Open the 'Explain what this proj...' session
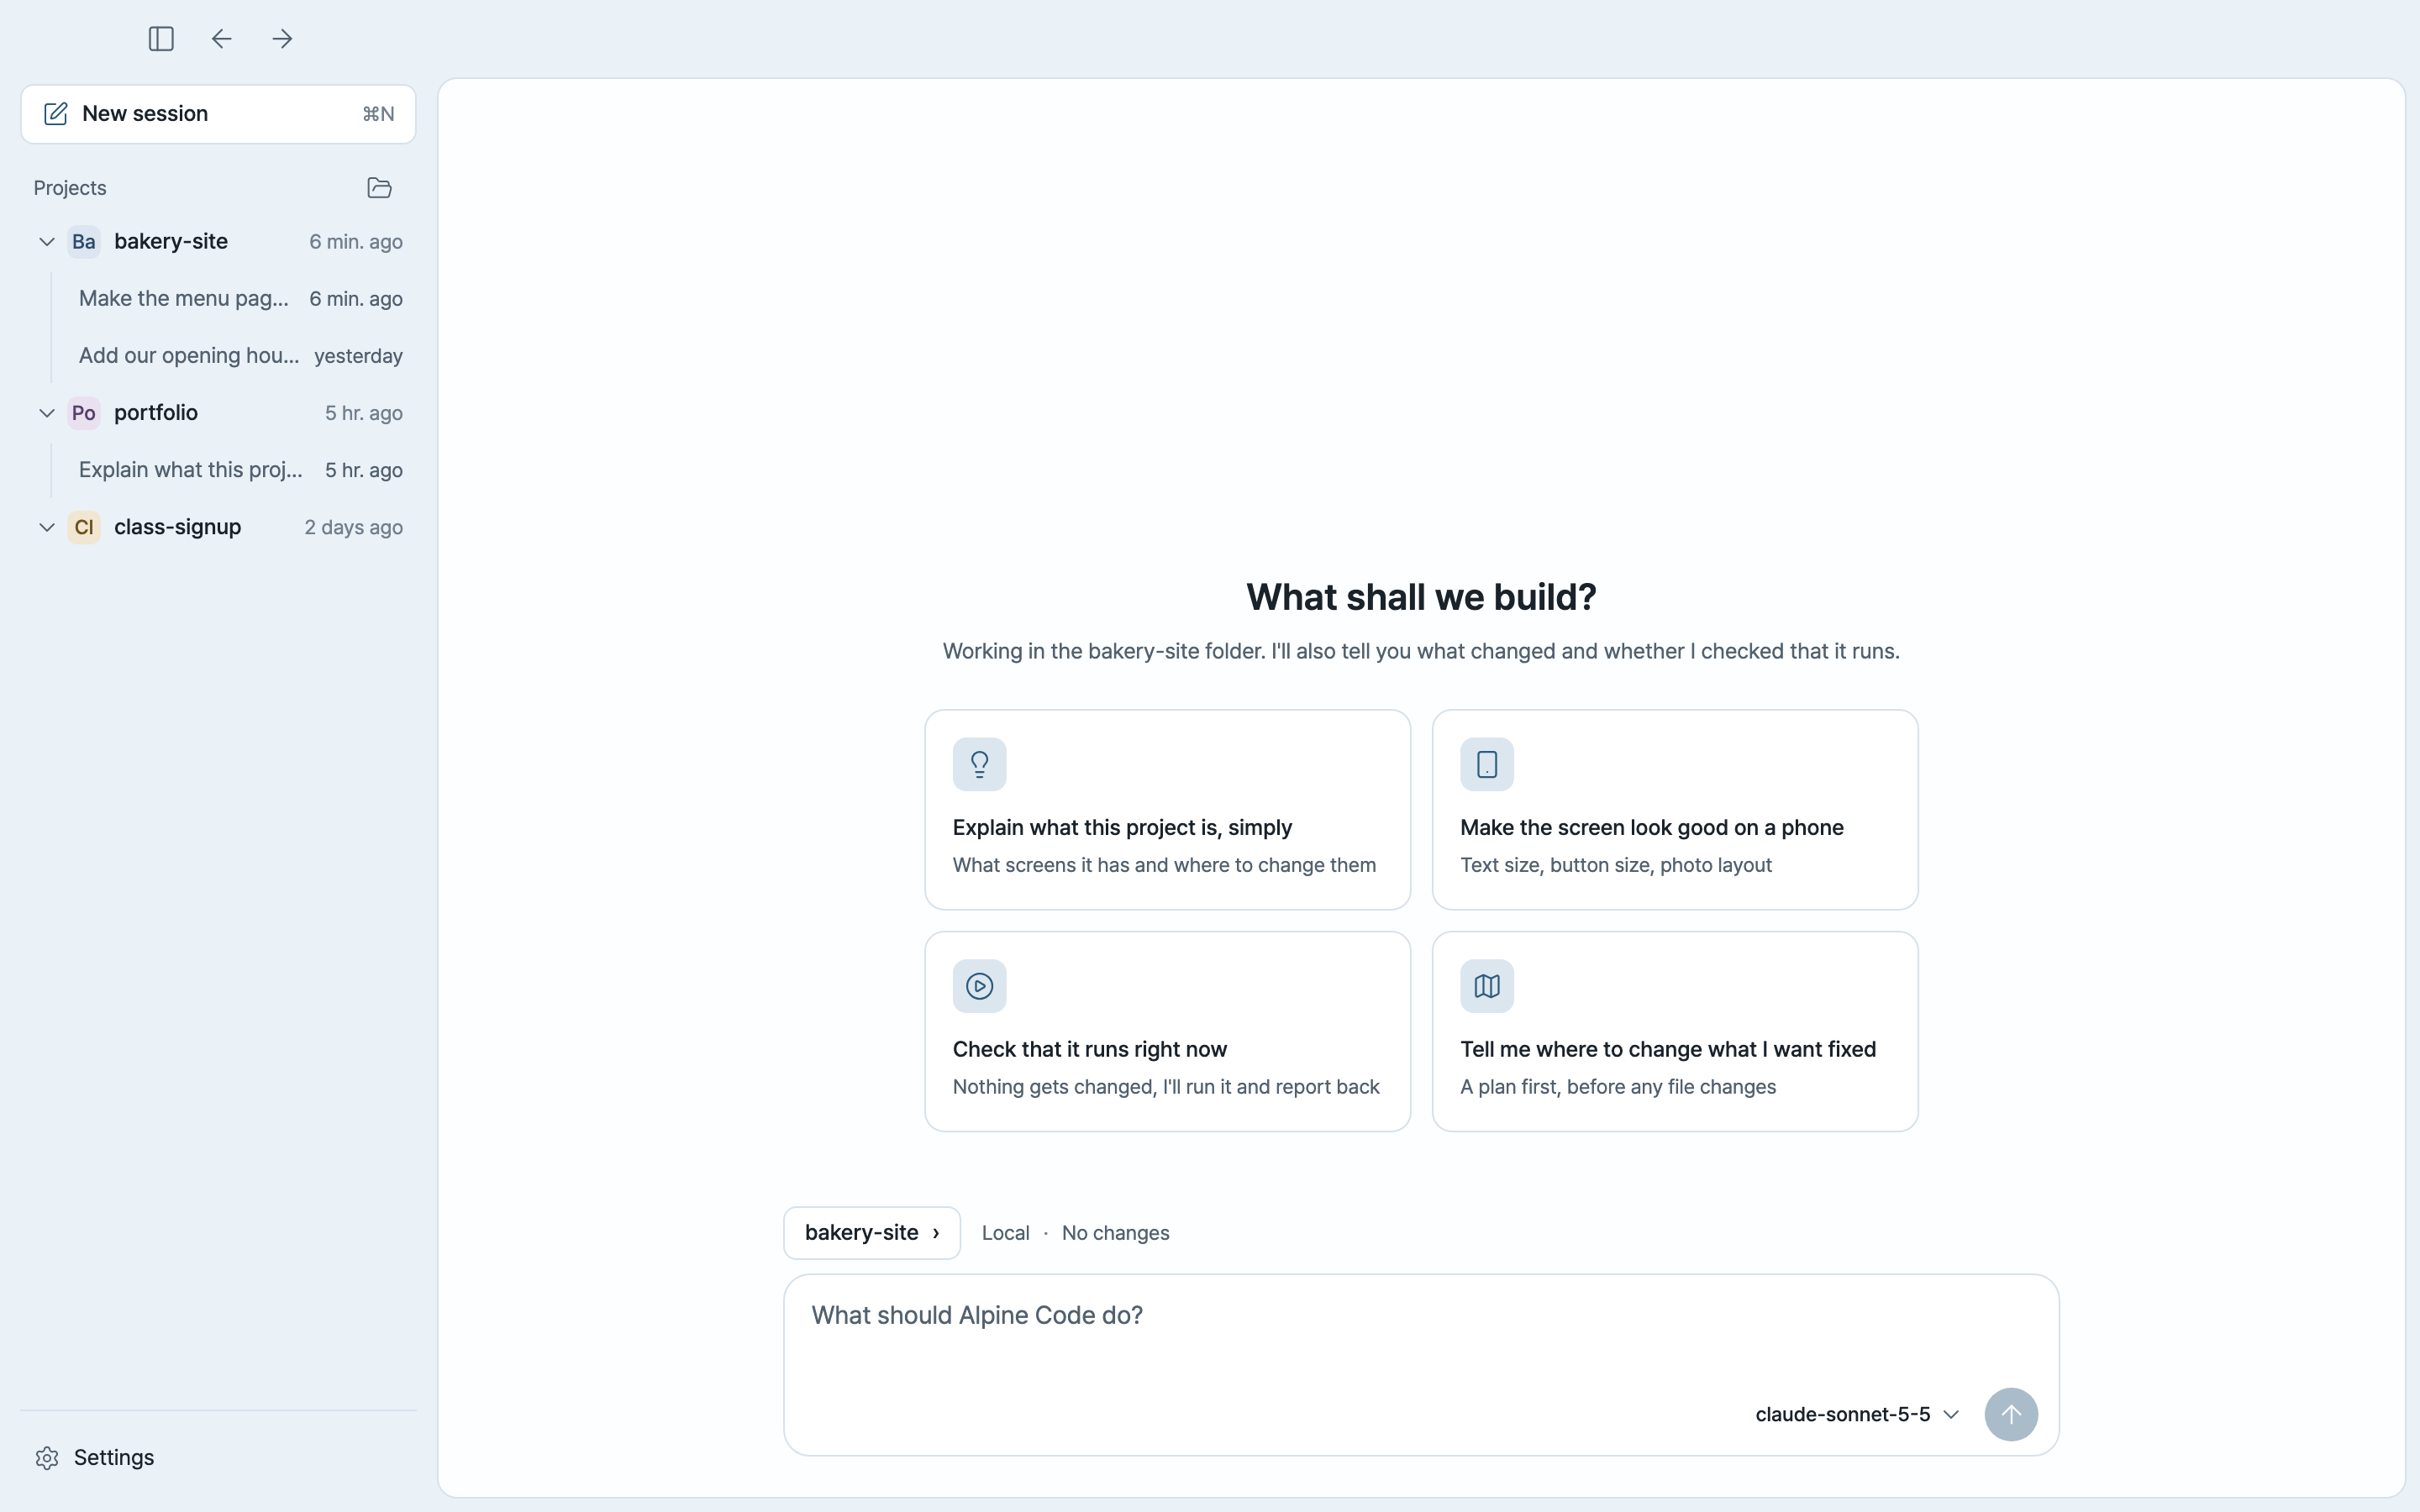This screenshot has width=2420, height=1512. pos(240,470)
